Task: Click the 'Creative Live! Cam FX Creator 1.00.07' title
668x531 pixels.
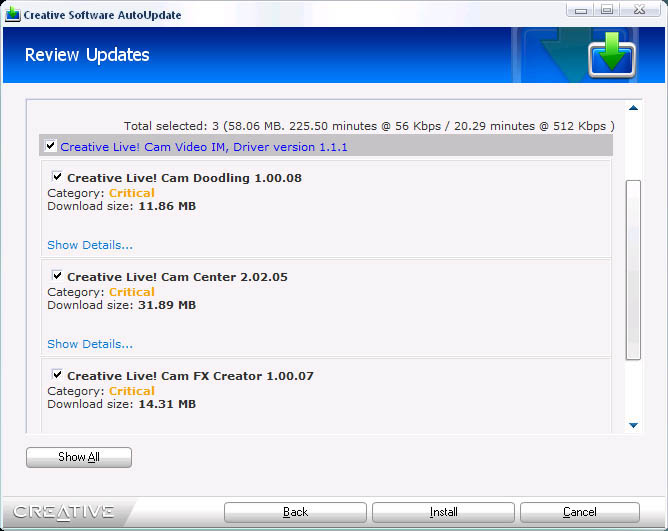Action: pos(190,376)
